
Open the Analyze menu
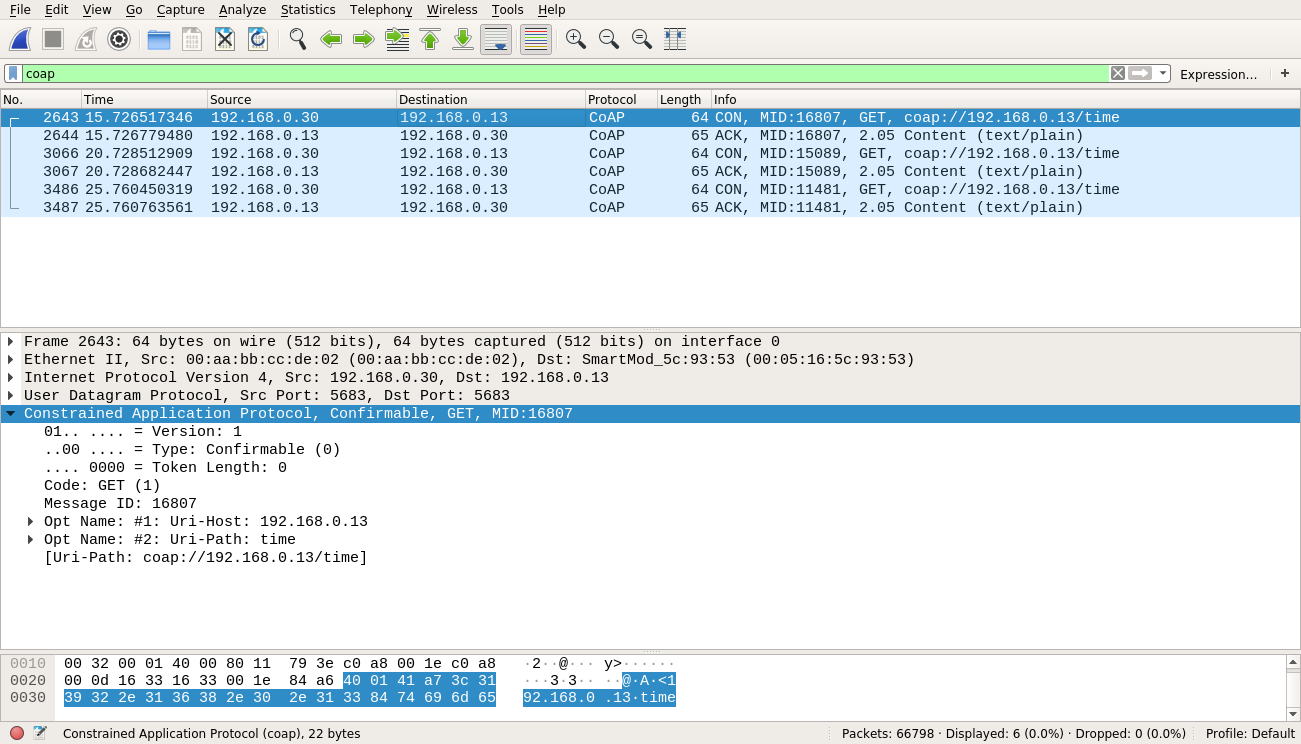pos(243,9)
